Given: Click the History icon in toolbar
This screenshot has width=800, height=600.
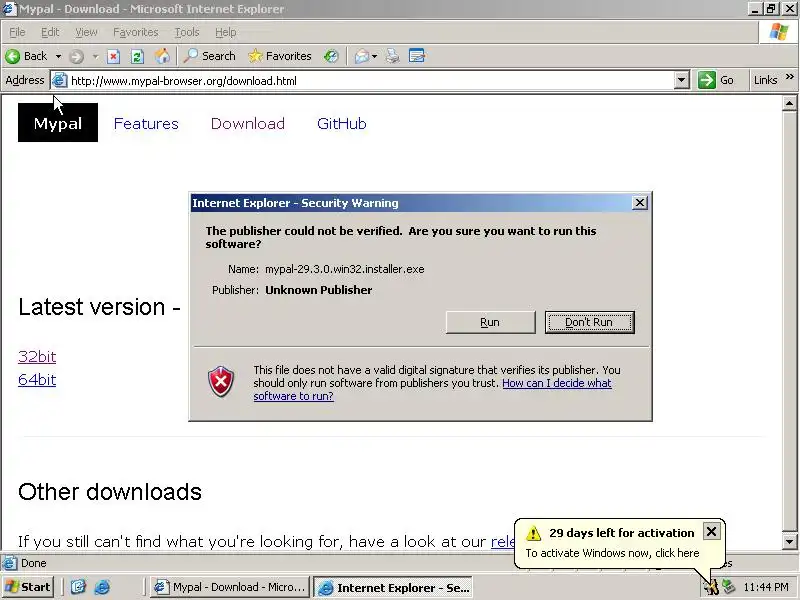Looking at the screenshot, I should [331, 56].
